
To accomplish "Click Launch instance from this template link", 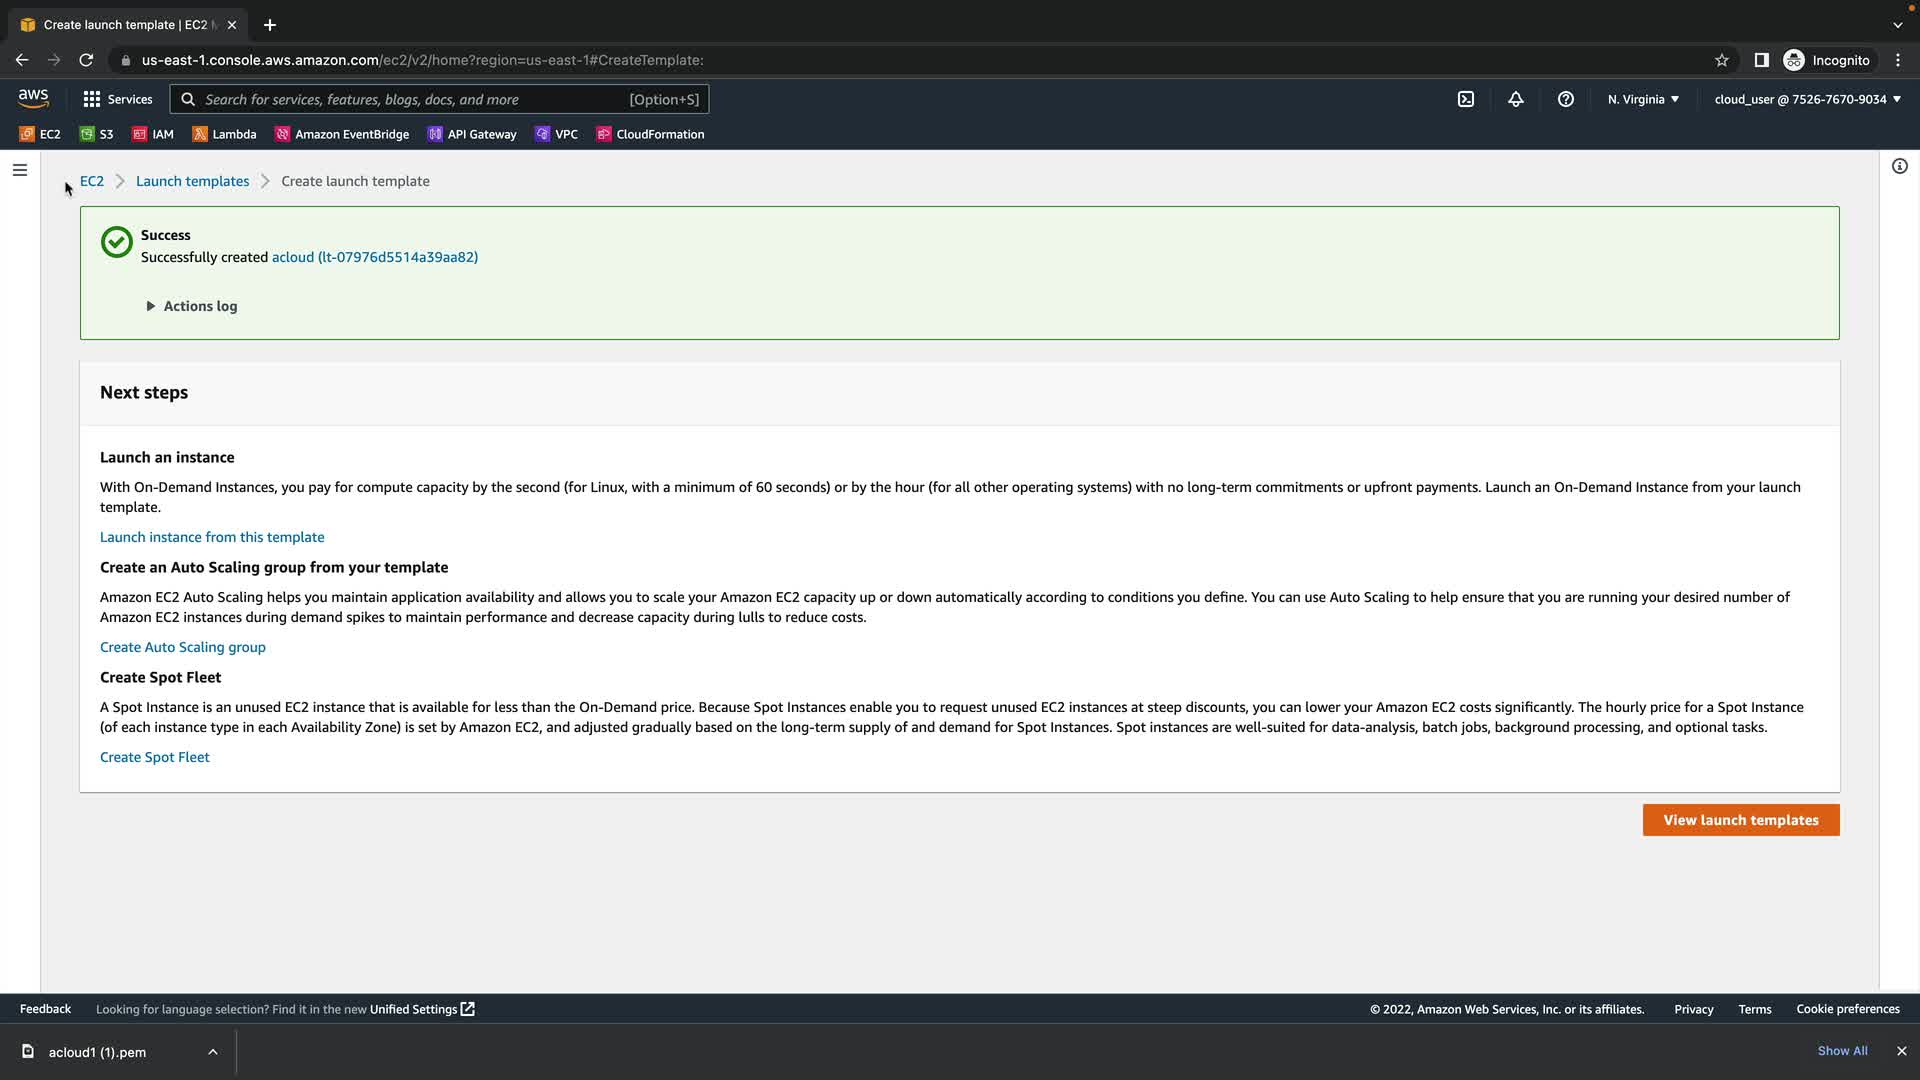I will click(x=212, y=537).
